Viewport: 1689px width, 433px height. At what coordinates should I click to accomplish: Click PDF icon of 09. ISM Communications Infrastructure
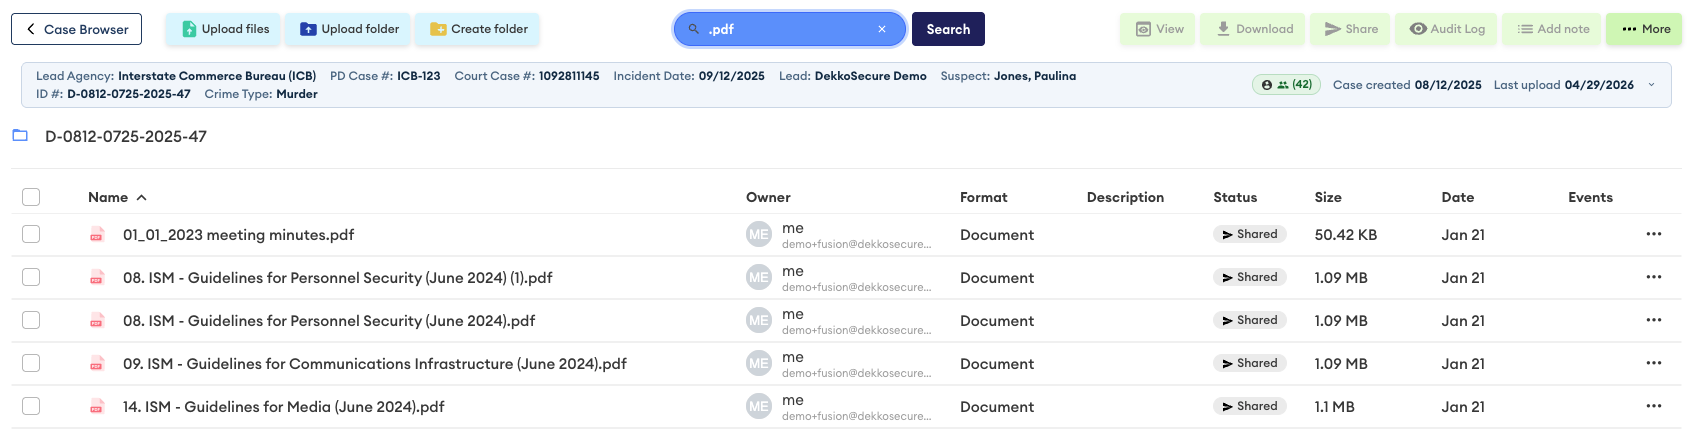click(x=97, y=364)
